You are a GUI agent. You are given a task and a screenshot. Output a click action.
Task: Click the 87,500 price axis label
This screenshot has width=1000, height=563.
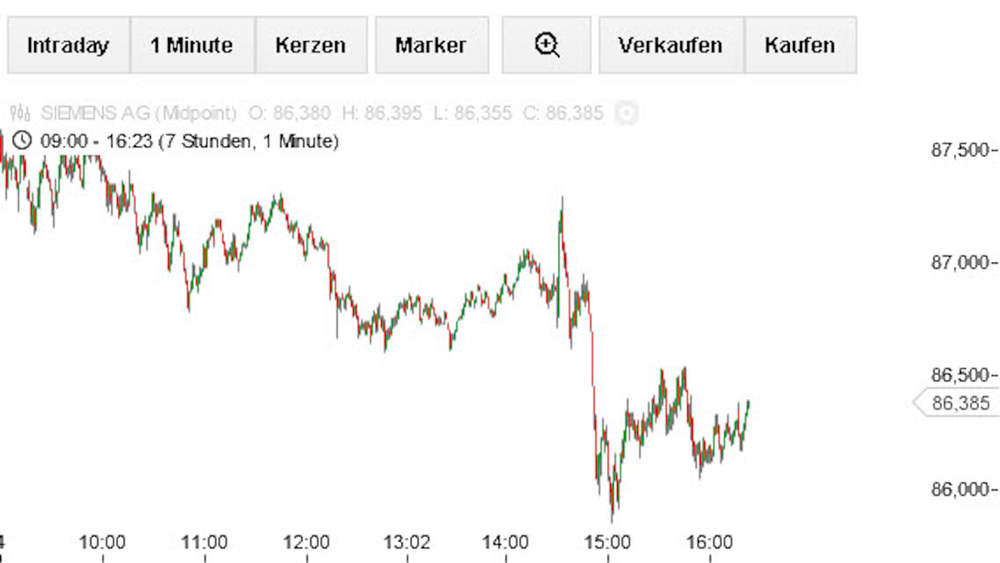coord(961,150)
